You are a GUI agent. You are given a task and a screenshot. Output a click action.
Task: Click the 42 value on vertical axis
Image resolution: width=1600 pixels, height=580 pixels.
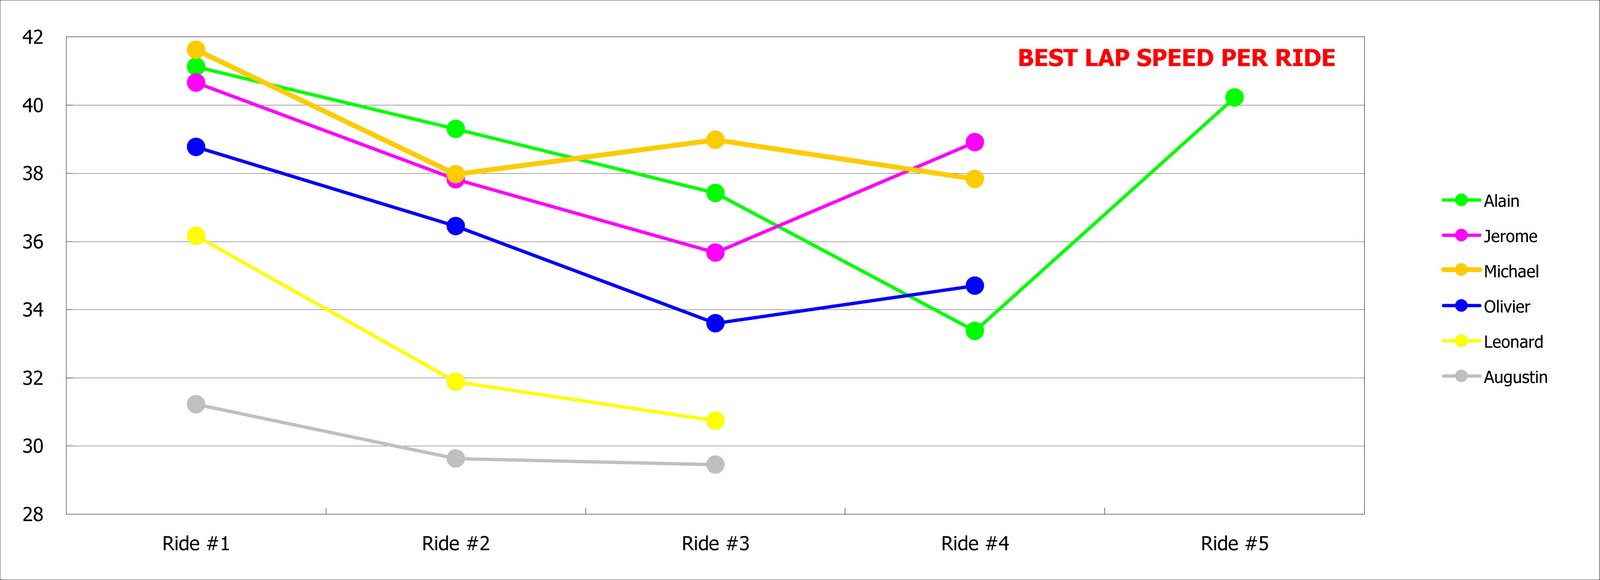click(33, 38)
